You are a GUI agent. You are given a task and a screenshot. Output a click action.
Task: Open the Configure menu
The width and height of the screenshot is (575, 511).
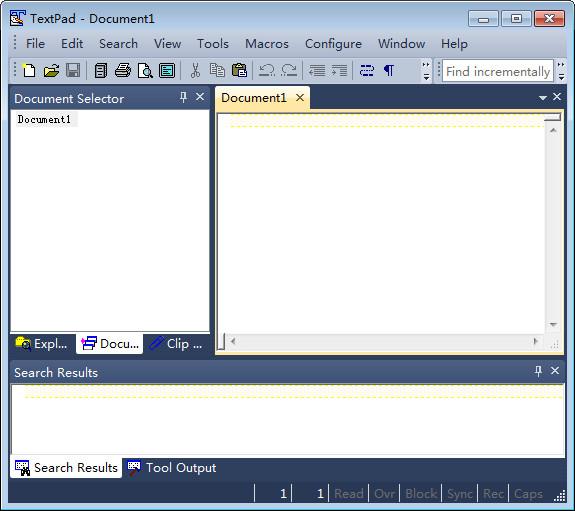[x=333, y=44]
